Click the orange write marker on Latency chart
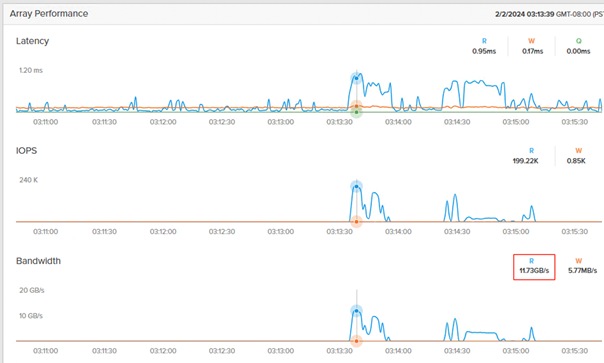 pyautogui.click(x=357, y=106)
